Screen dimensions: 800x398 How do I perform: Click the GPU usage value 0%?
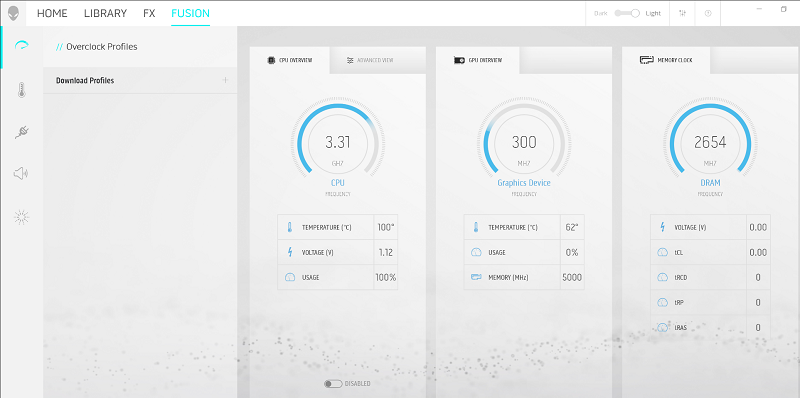(572, 252)
